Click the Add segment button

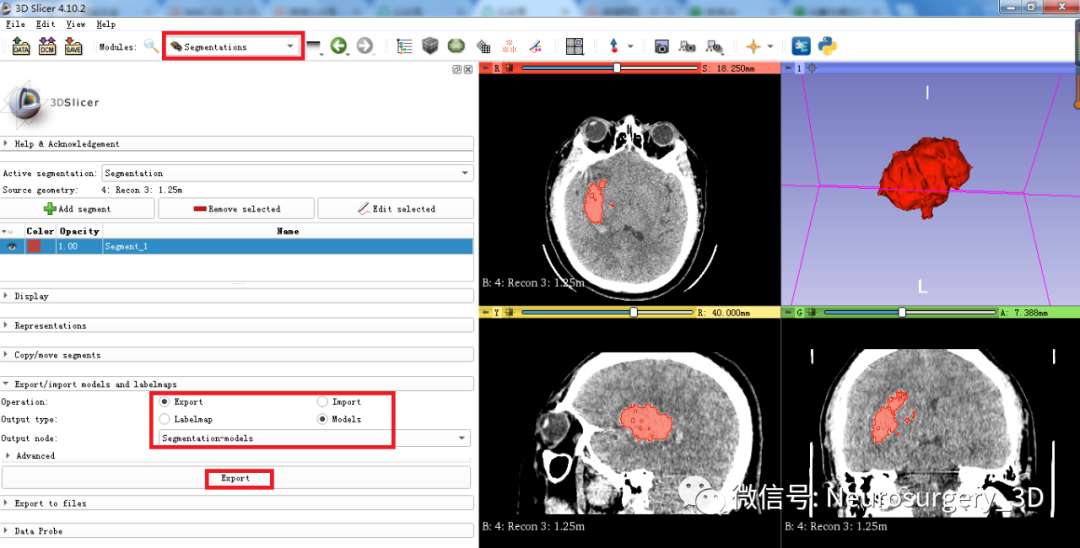(77, 209)
